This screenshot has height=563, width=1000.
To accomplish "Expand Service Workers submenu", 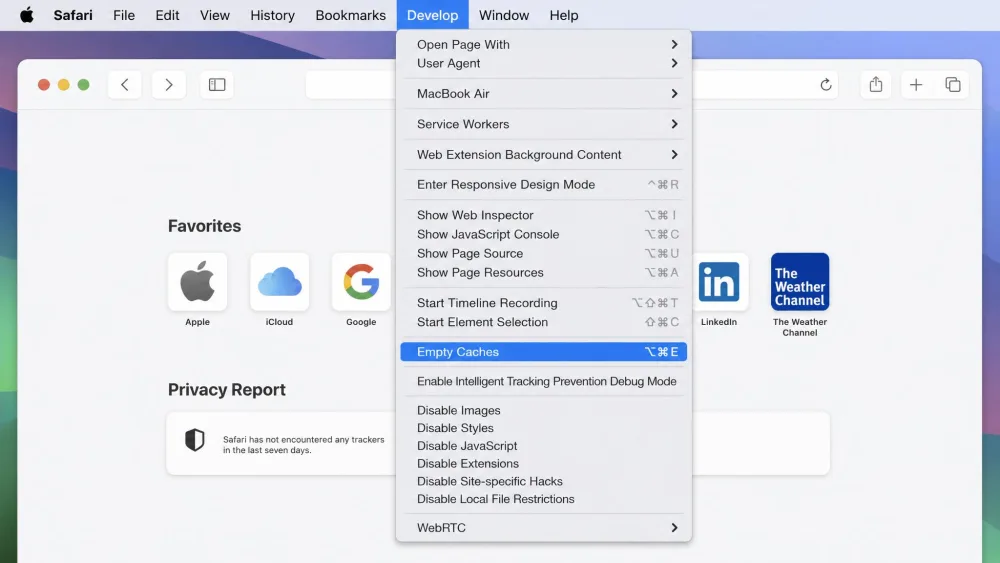I will (x=543, y=124).
